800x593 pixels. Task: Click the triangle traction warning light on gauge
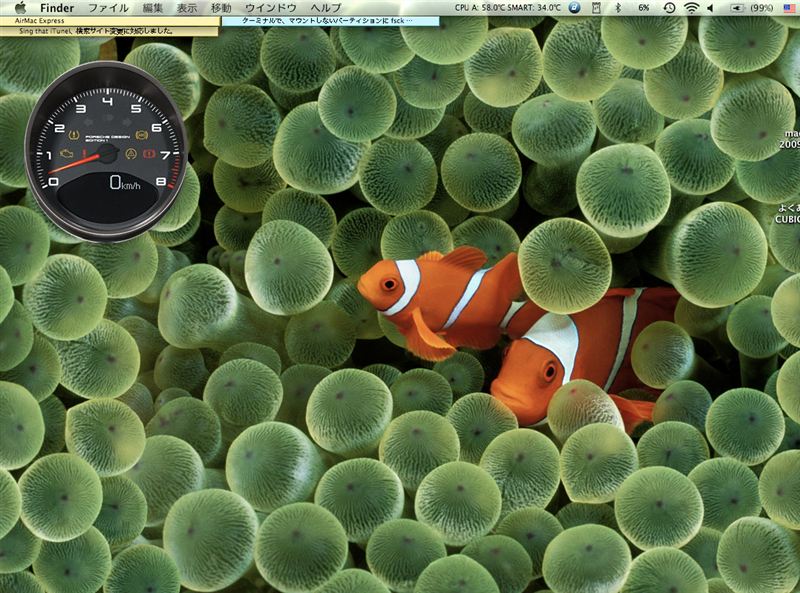(131, 153)
